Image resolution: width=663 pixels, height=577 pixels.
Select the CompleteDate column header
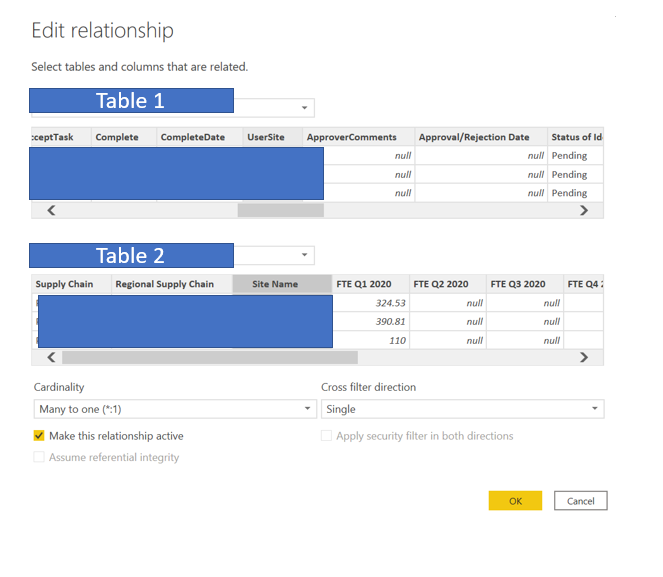pos(200,137)
